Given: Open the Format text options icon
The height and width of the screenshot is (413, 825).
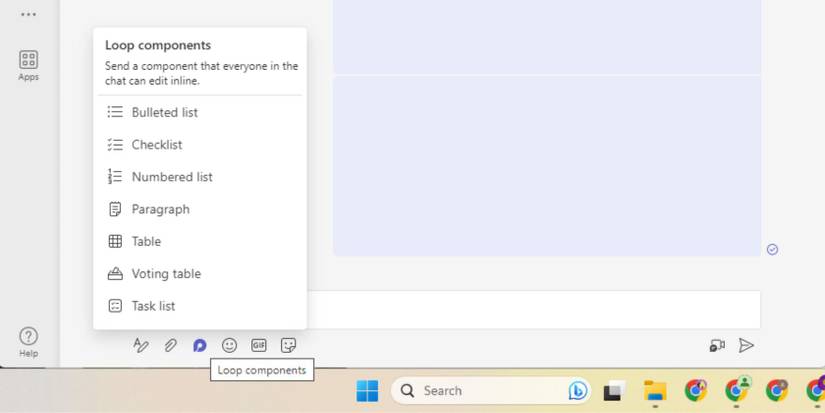Looking at the screenshot, I should click(x=140, y=345).
